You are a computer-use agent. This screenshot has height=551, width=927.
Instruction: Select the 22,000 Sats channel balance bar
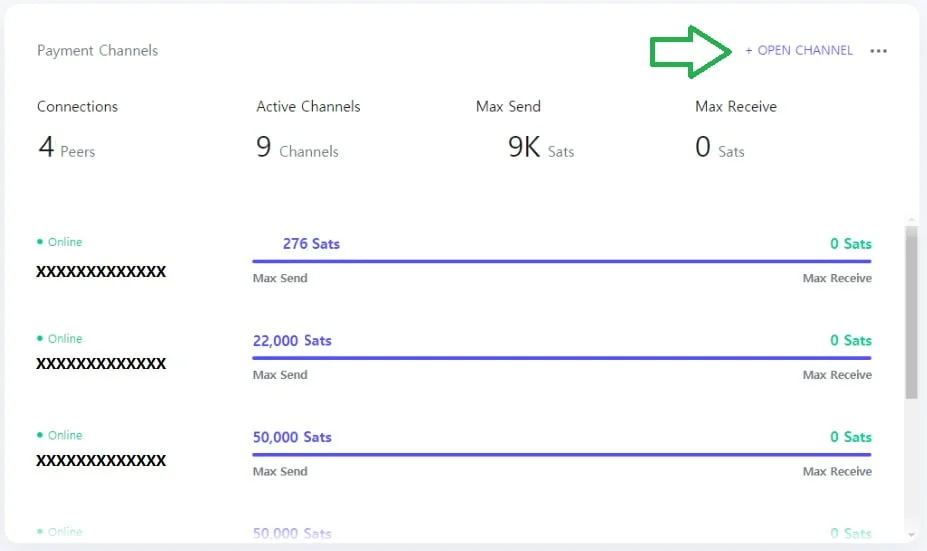(x=562, y=358)
